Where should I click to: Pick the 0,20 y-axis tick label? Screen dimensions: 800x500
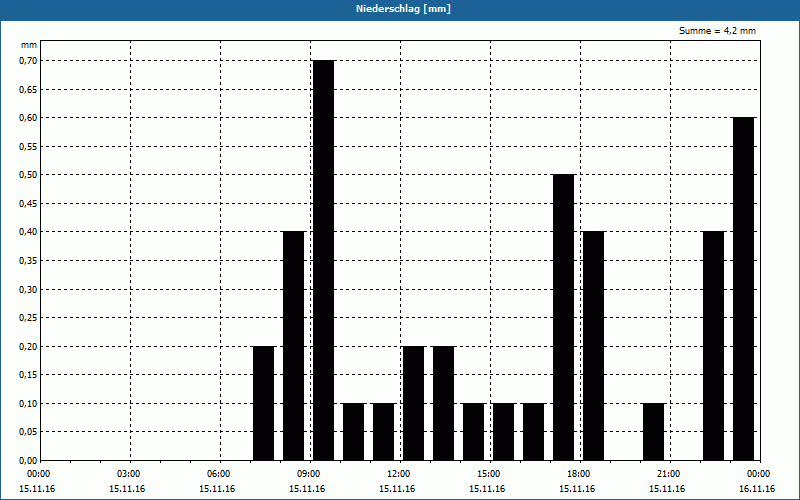[29, 346]
